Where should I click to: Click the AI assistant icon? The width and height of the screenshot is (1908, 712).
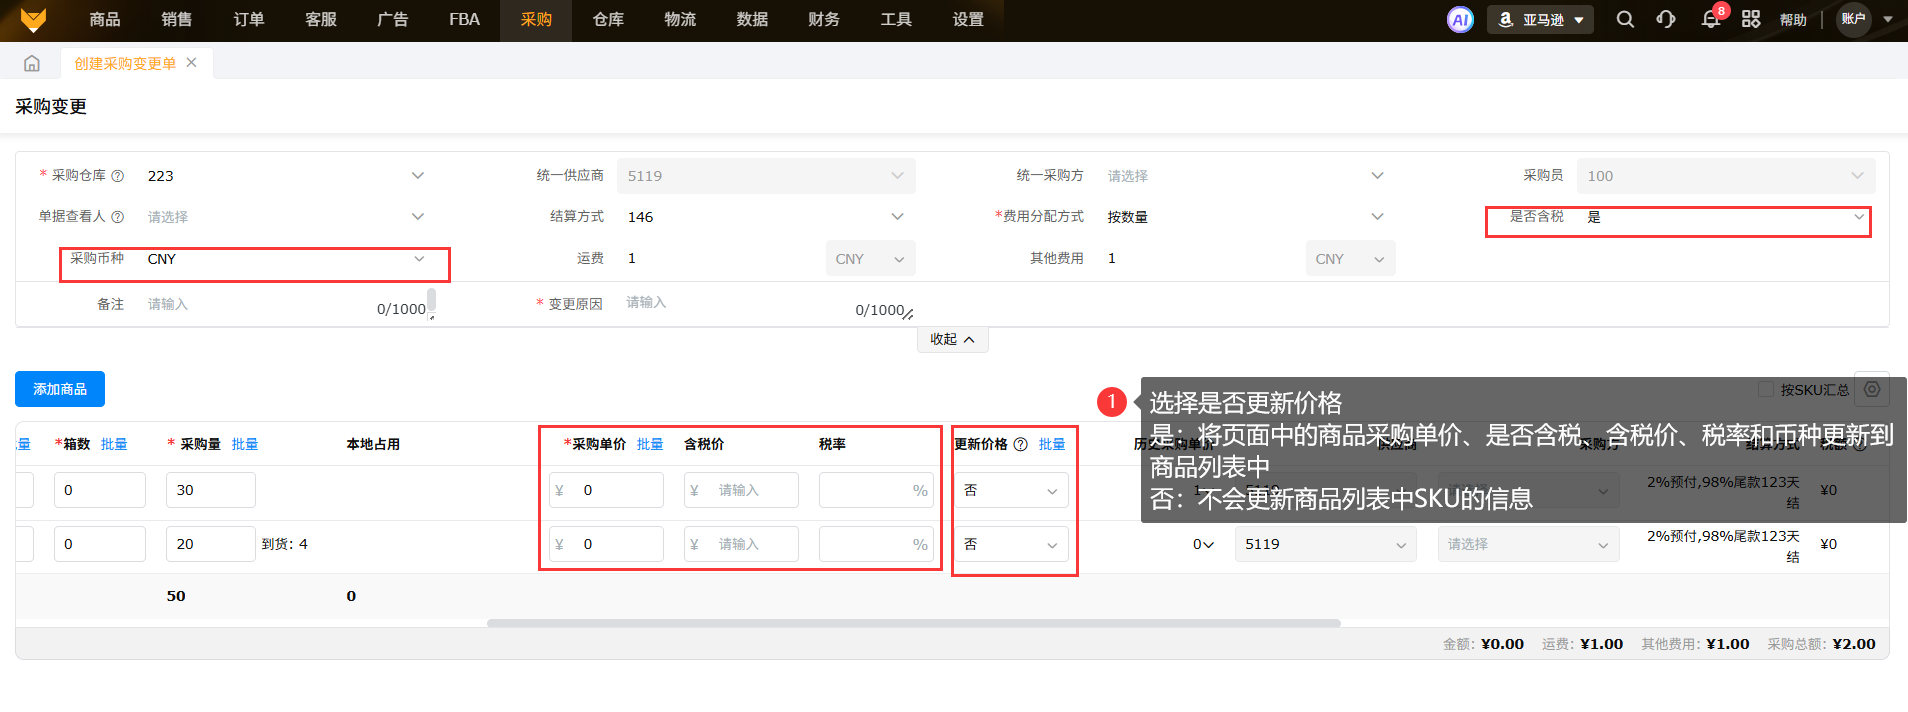1460,20
